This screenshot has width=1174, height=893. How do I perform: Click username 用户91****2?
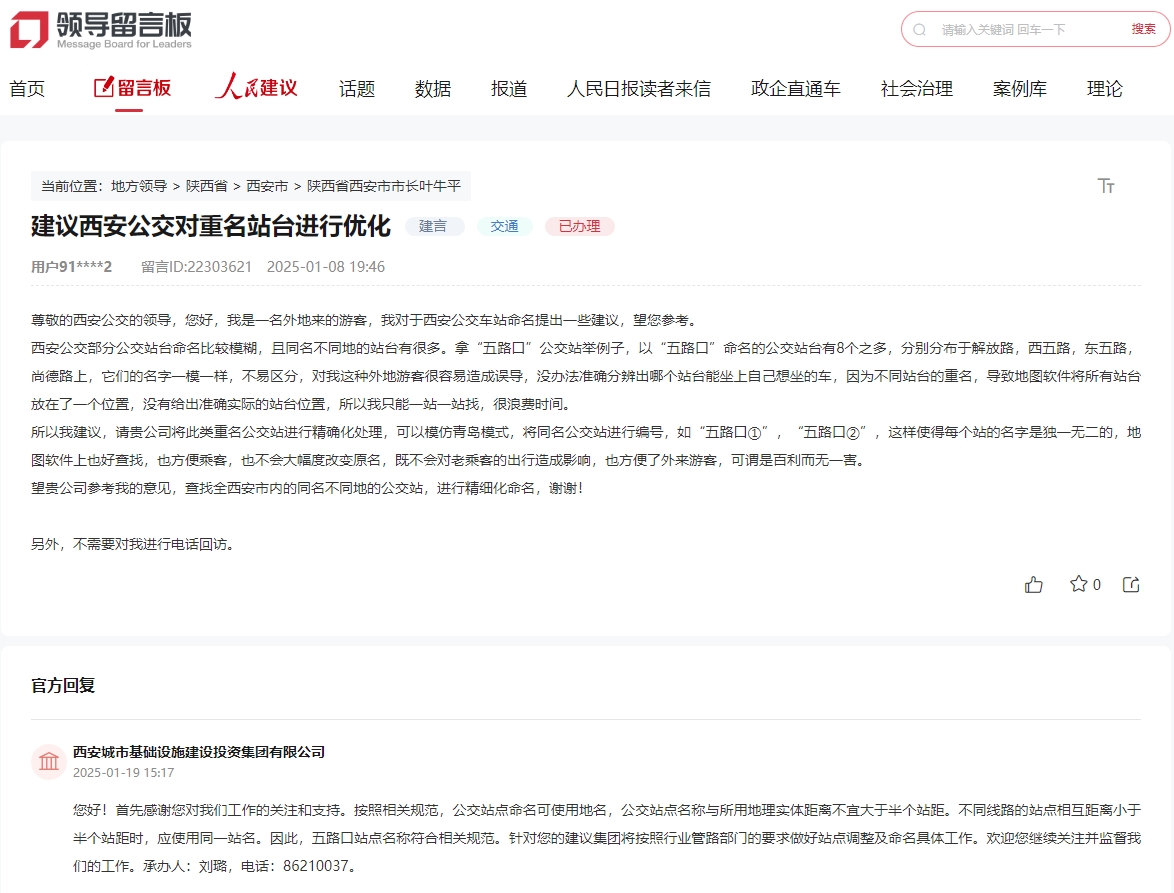71,267
